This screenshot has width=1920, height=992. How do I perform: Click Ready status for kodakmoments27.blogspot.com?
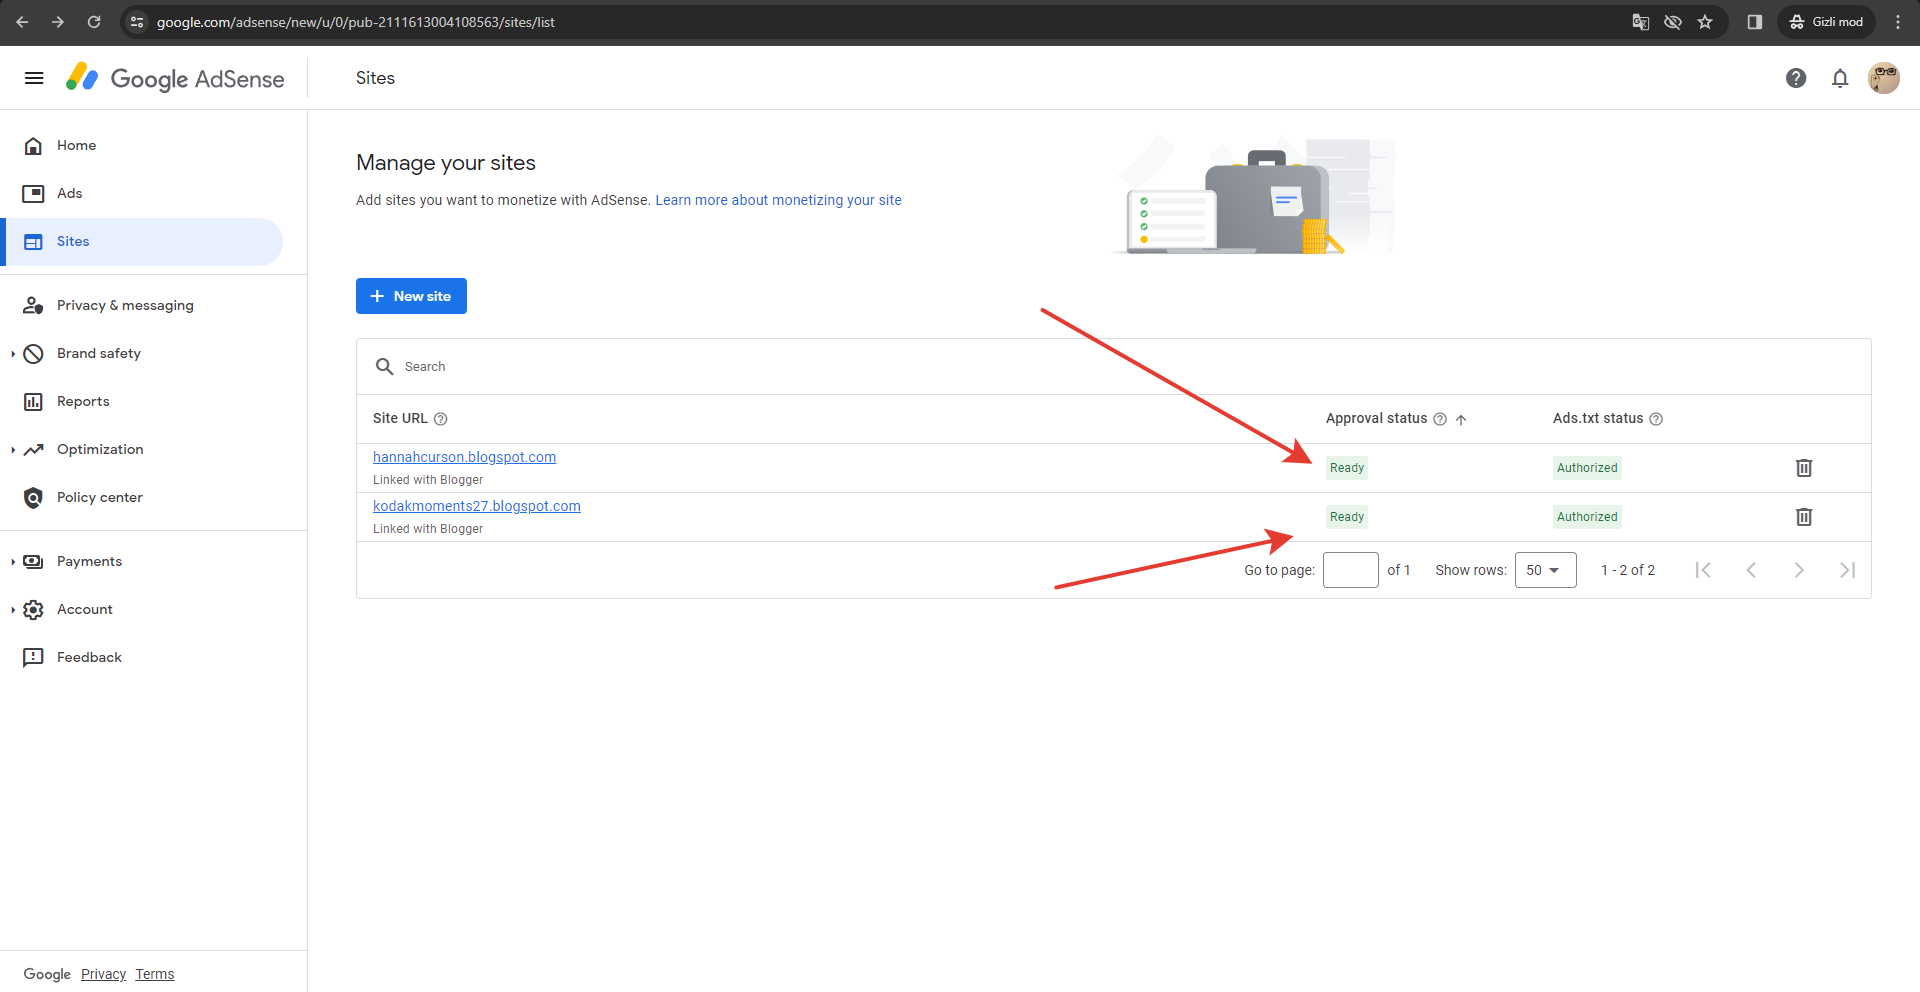(1347, 517)
